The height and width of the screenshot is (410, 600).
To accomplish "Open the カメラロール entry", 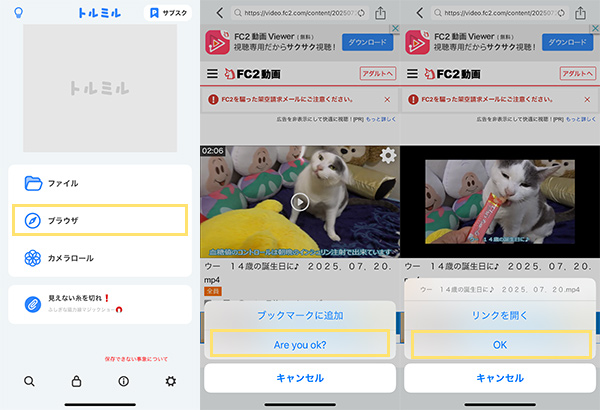I will point(100,258).
